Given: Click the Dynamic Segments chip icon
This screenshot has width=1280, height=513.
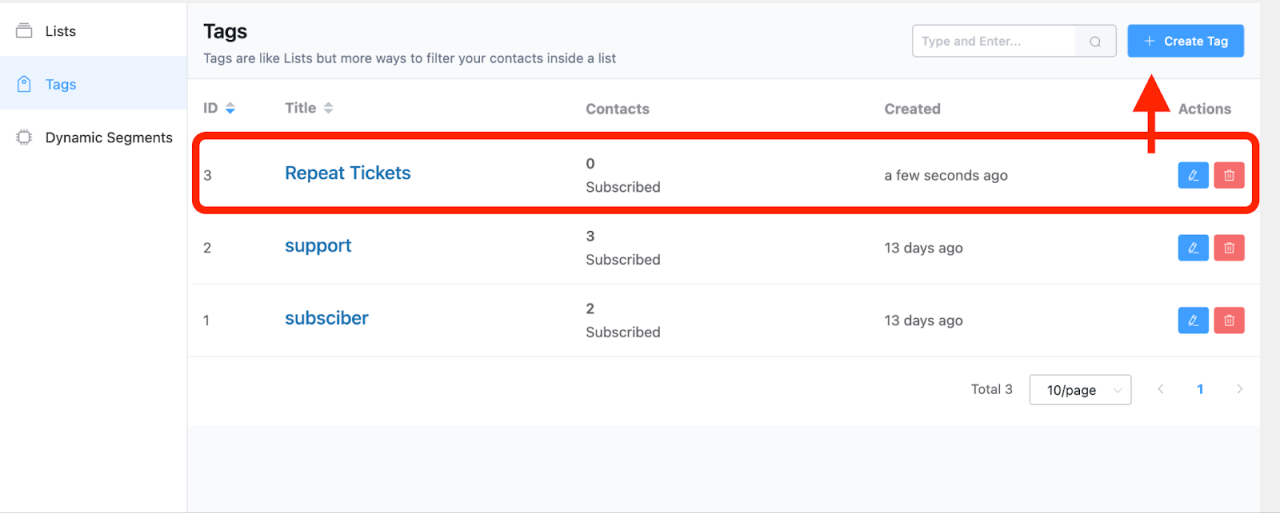Looking at the screenshot, I should [x=25, y=138].
